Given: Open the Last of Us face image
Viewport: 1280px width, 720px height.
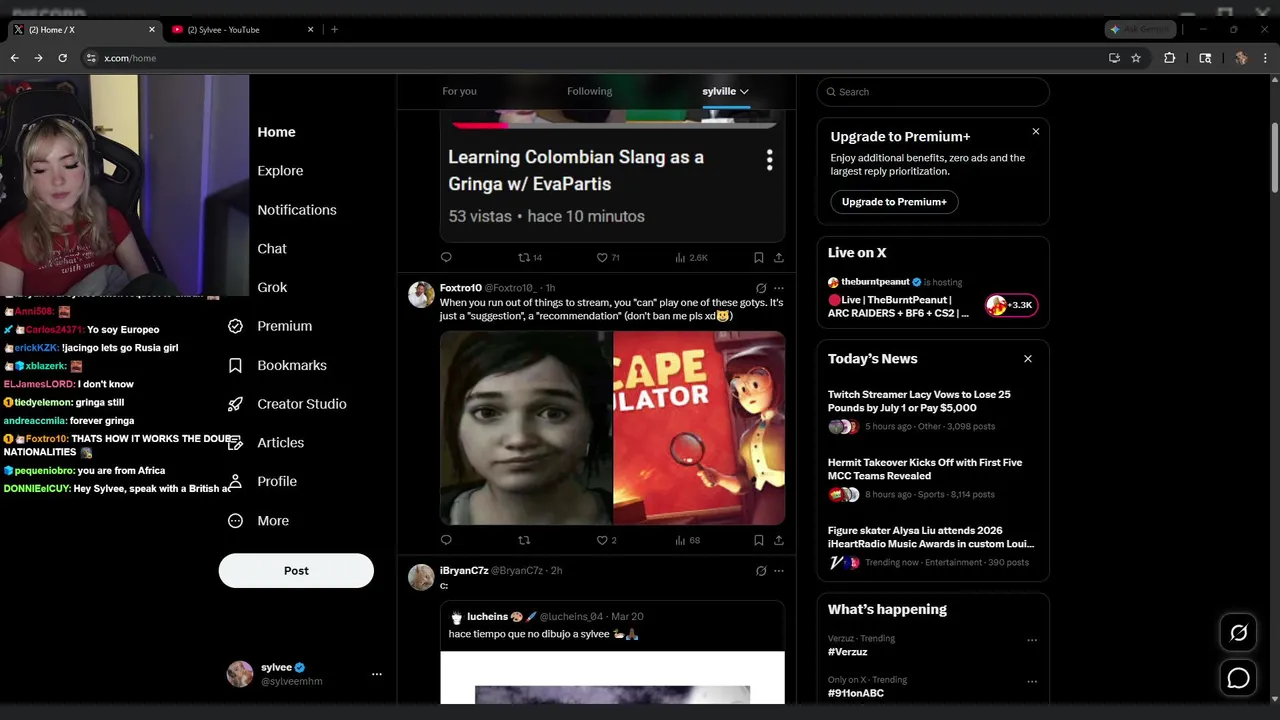Looking at the screenshot, I should [526, 428].
